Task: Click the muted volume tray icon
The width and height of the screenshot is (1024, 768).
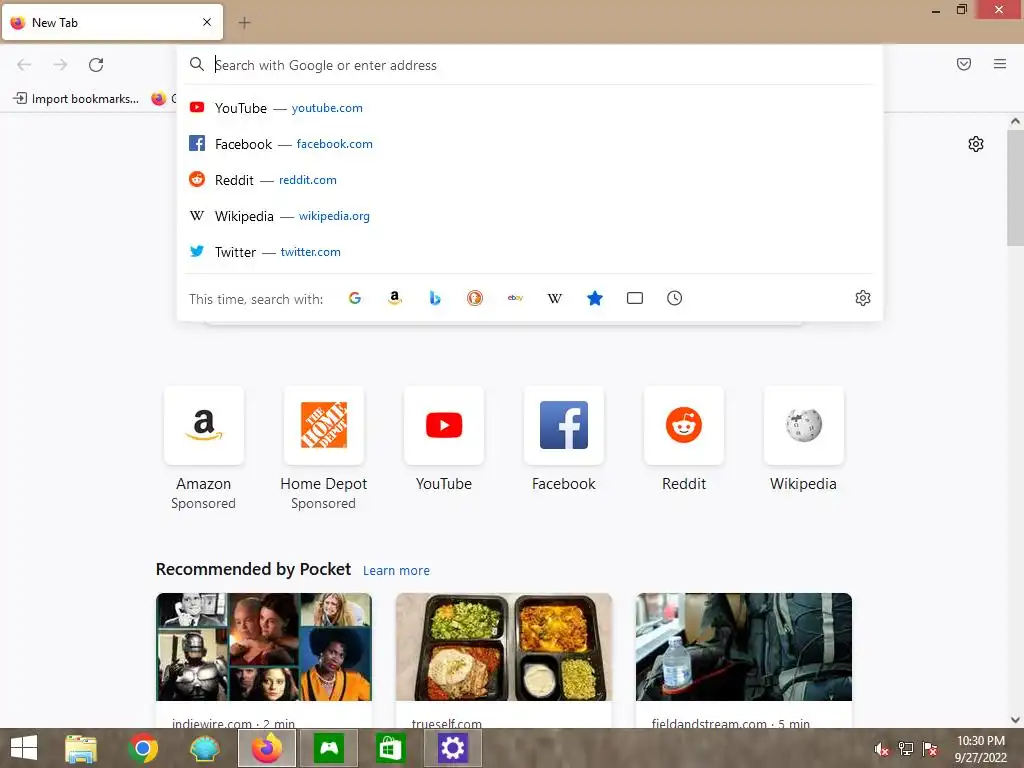Action: tap(882, 749)
